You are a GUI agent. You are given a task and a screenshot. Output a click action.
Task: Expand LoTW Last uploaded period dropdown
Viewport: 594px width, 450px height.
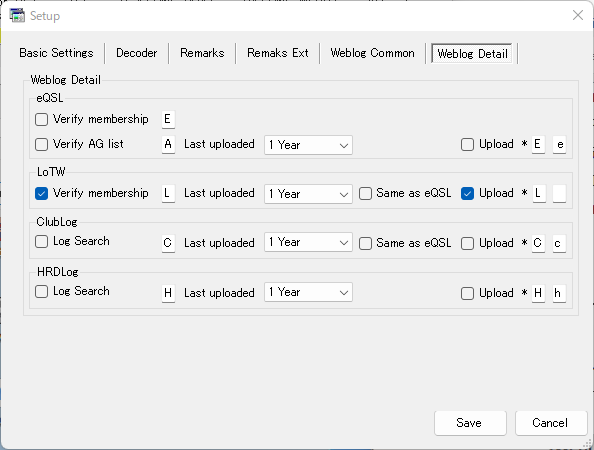308,194
